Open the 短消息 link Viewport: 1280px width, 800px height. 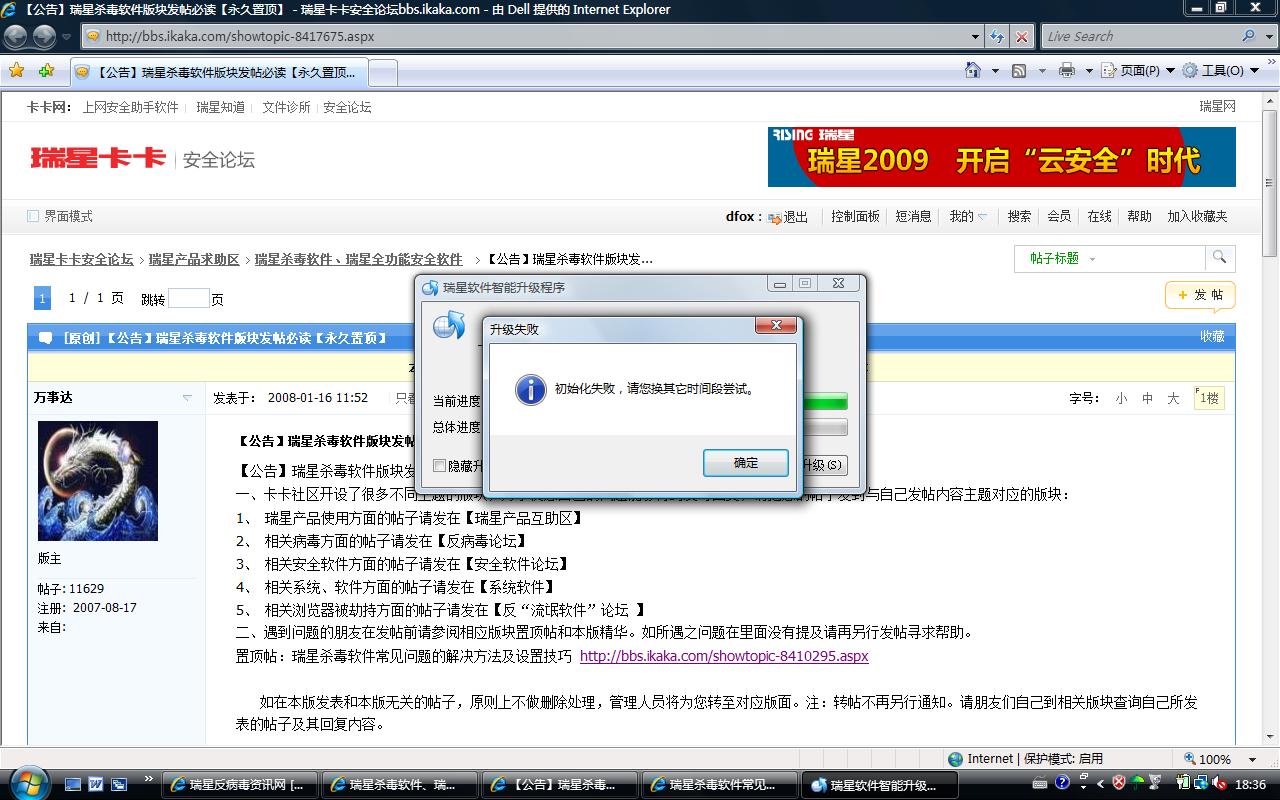[913, 216]
